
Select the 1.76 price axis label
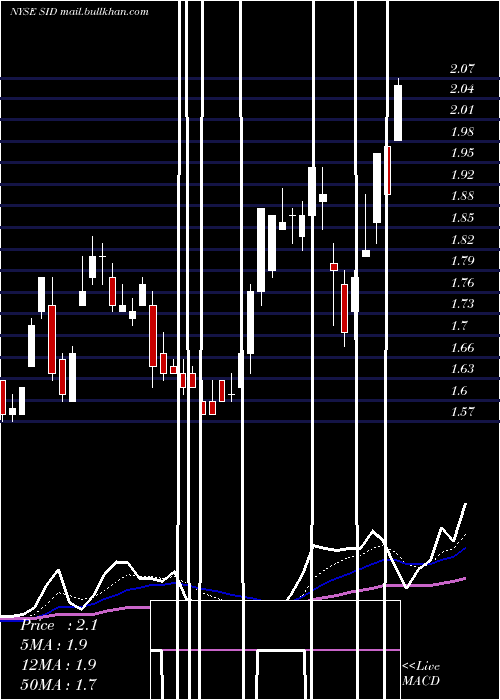point(462,283)
